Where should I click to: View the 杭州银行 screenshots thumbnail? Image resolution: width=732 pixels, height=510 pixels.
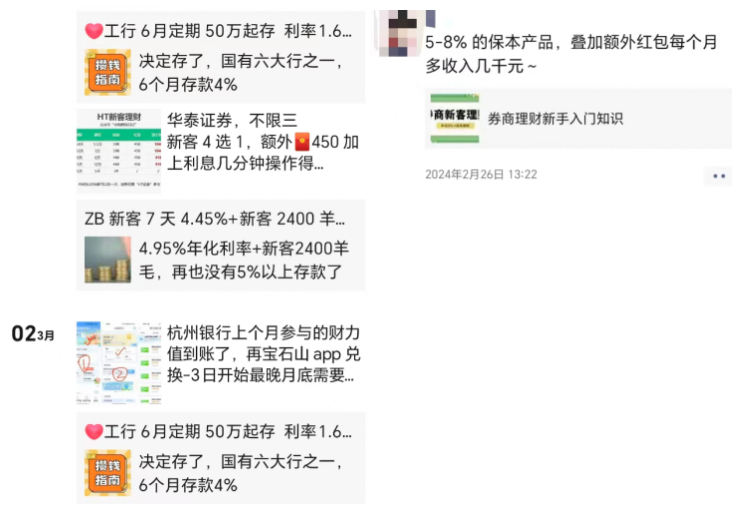point(119,362)
